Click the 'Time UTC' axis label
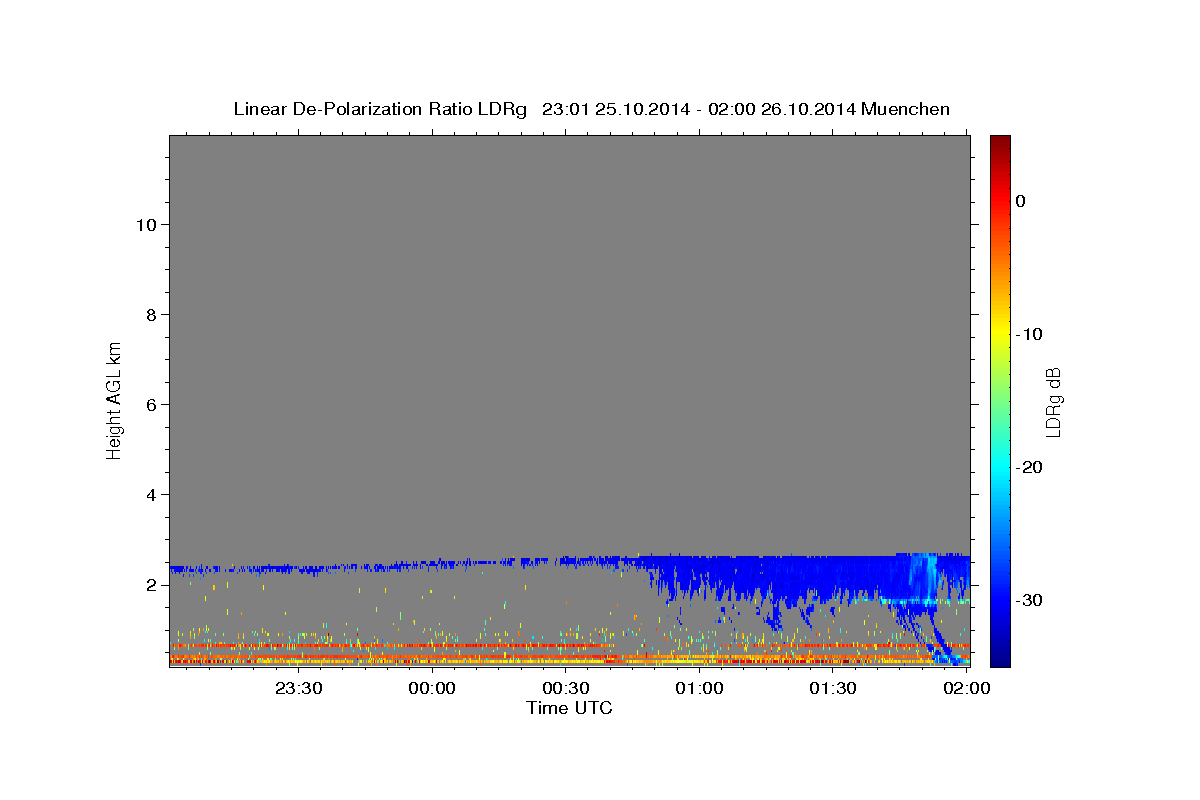The image size is (1200, 800). [x=569, y=708]
